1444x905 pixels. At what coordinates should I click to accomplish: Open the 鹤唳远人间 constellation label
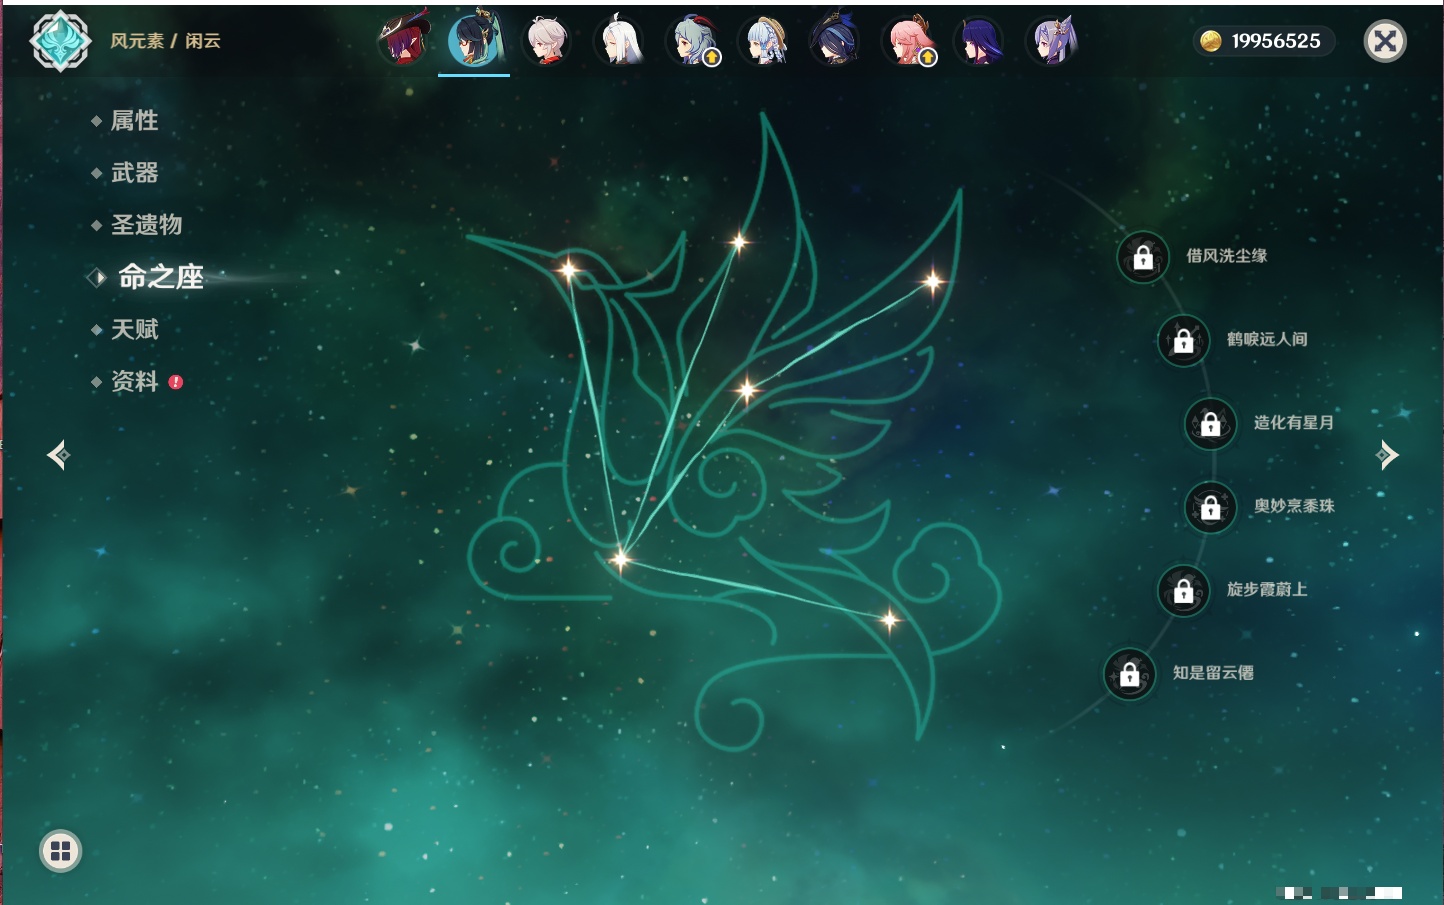(x=1267, y=339)
